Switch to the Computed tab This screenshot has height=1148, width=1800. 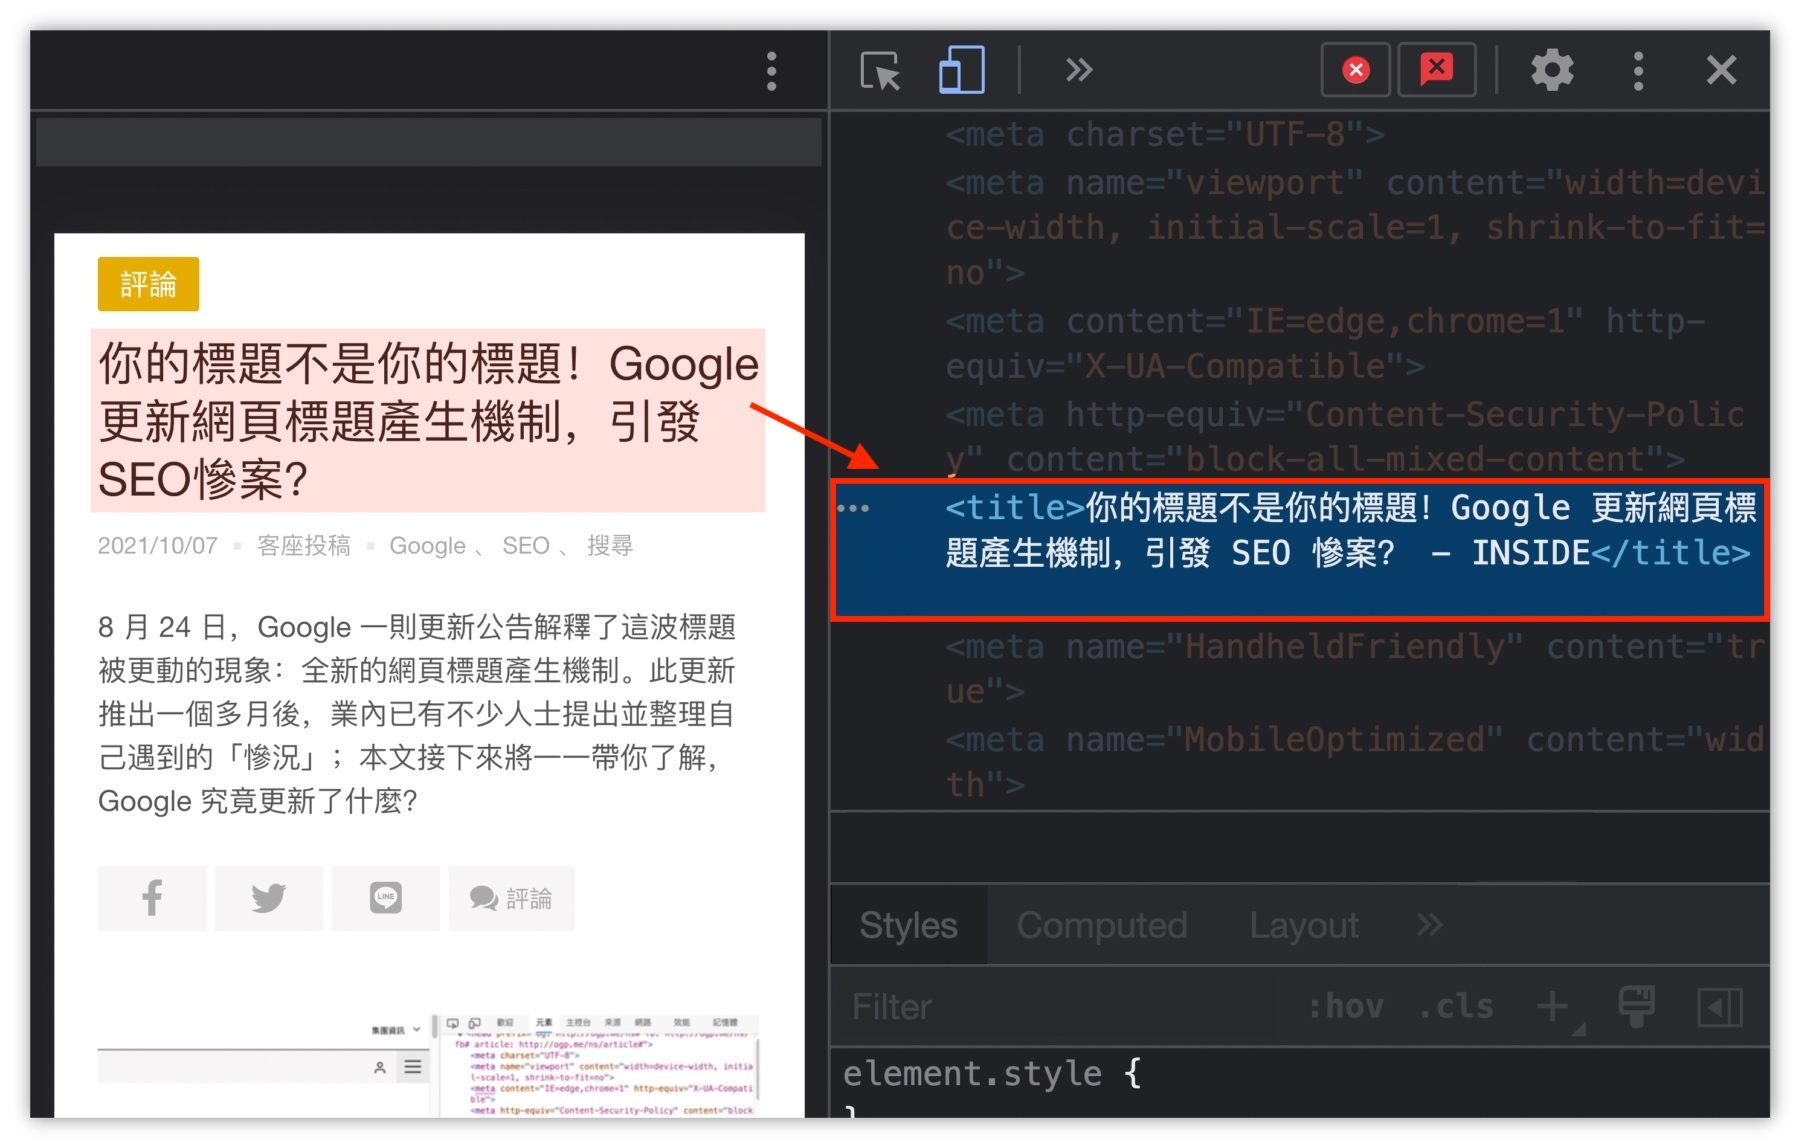pyautogui.click(x=1100, y=925)
